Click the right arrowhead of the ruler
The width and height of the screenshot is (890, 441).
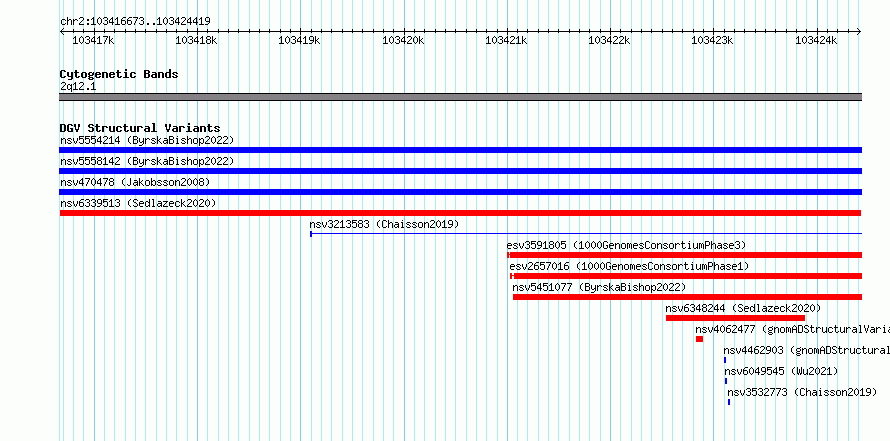[859, 32]
